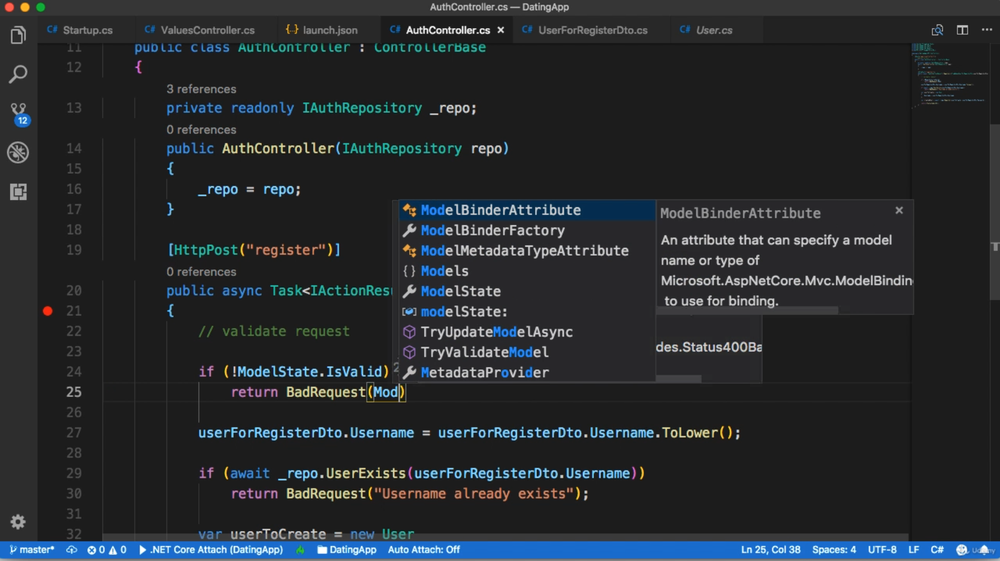Change the C# language mode
1000x561 pixels.
point(937,550)
